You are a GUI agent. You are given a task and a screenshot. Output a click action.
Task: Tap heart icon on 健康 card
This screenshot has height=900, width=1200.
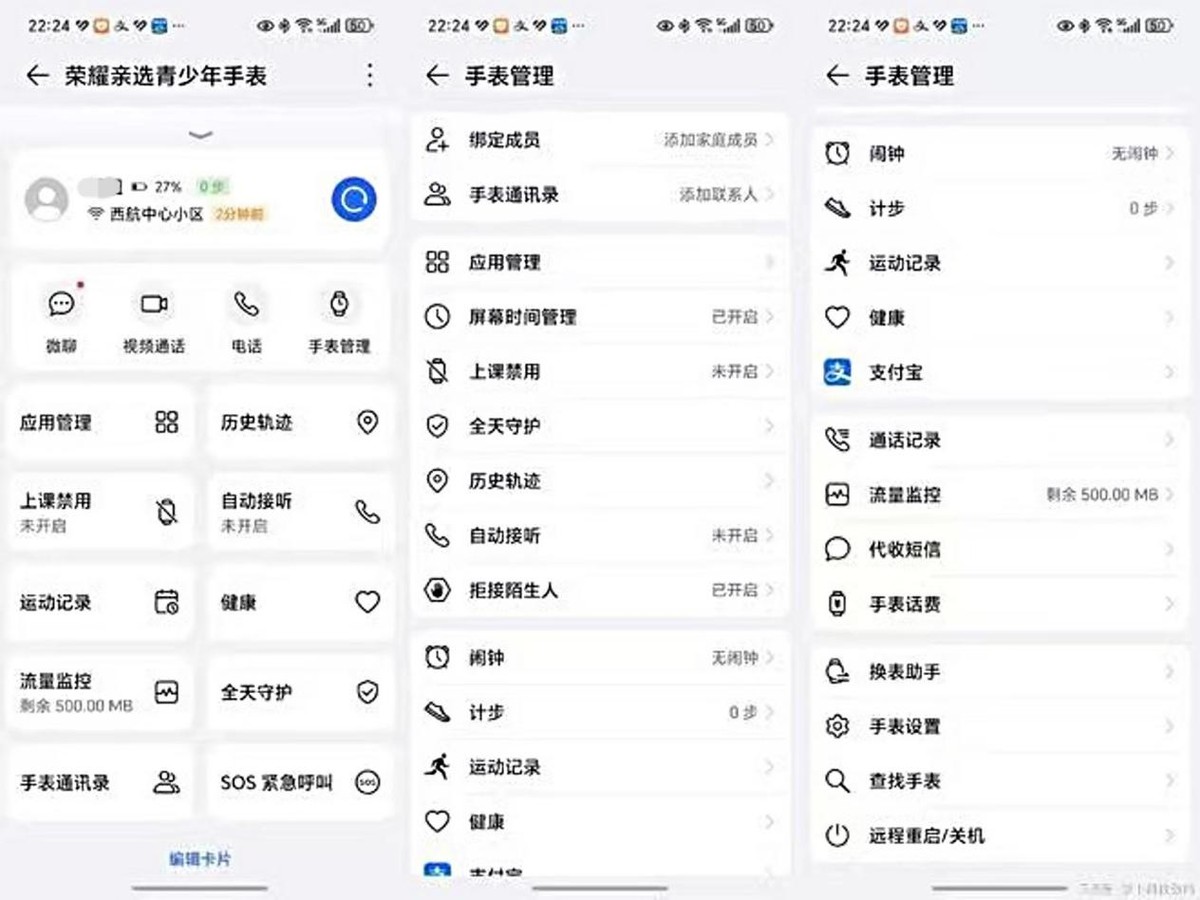pos(368,602)
